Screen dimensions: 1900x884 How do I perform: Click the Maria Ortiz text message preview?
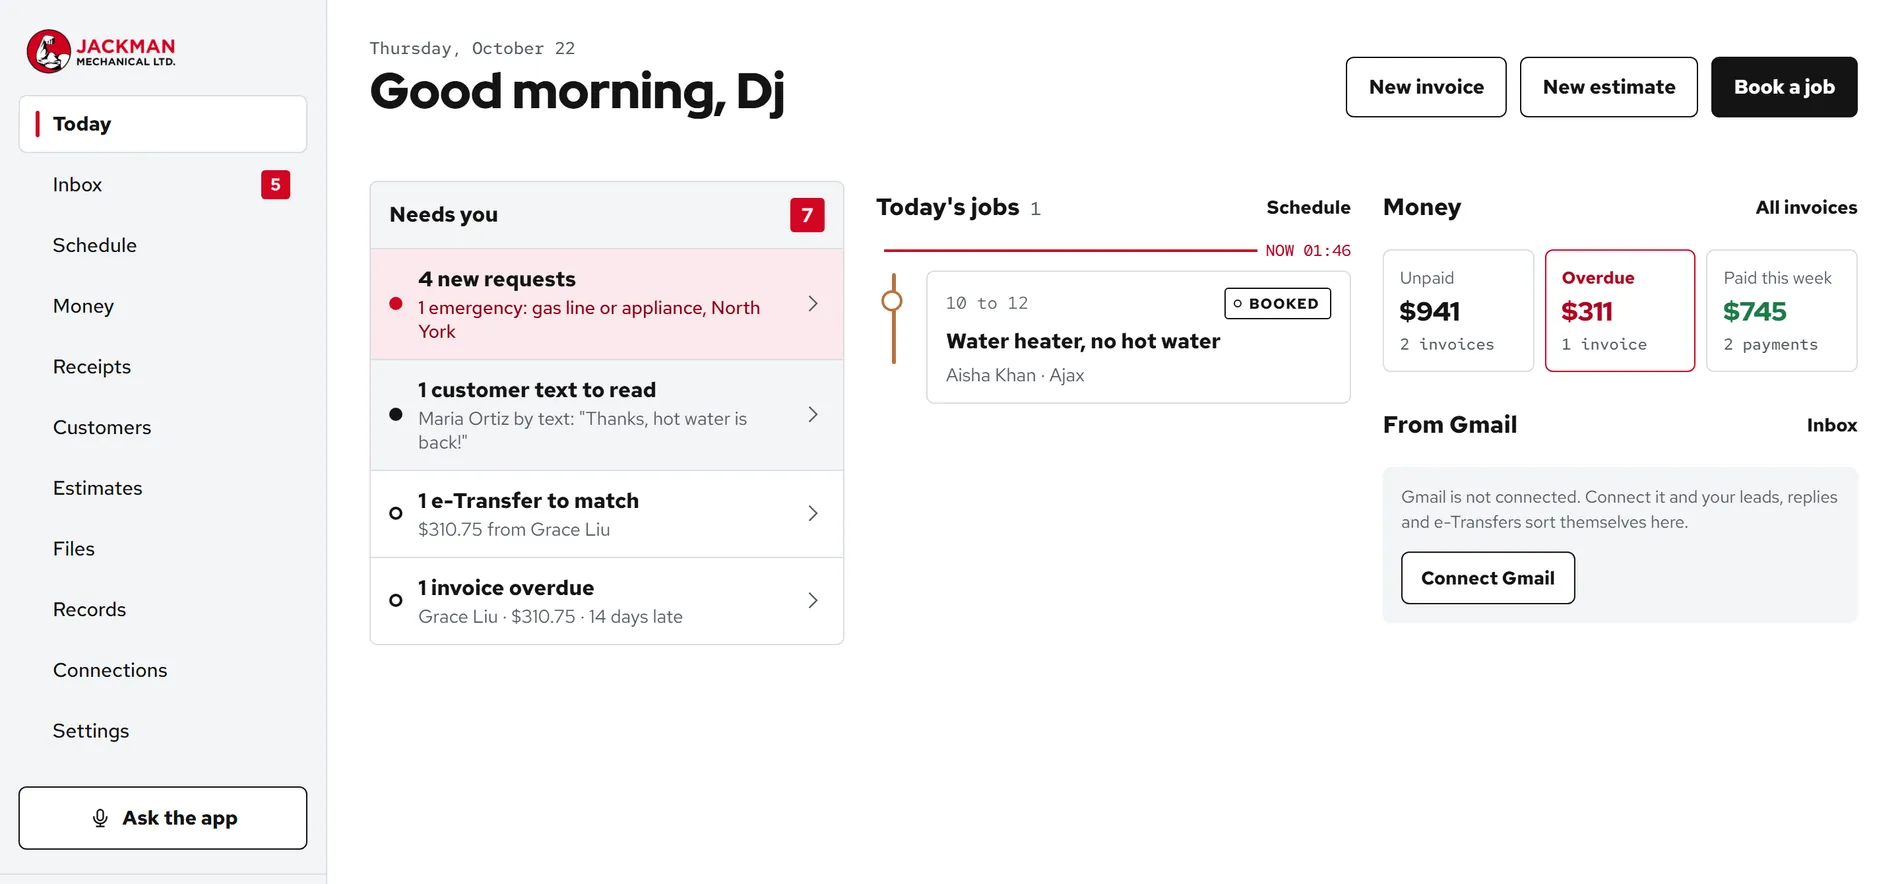coord(582,431)
